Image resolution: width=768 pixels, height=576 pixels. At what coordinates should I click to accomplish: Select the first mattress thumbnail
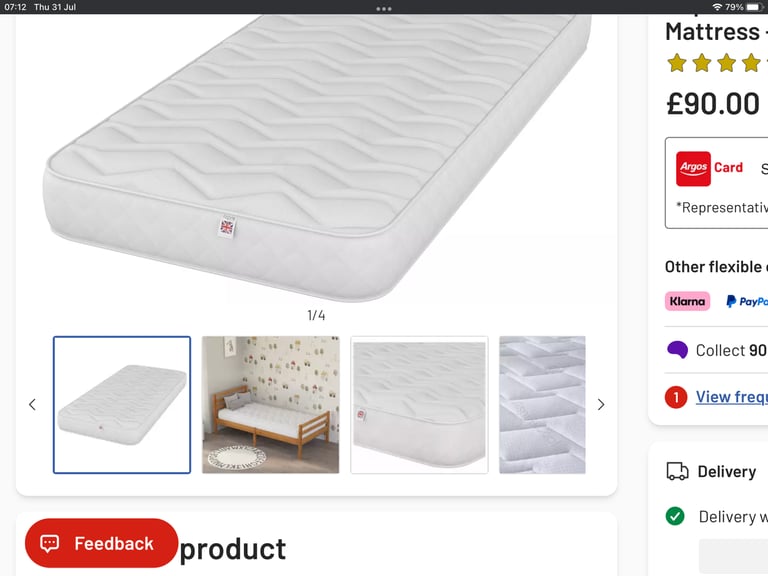122,405
